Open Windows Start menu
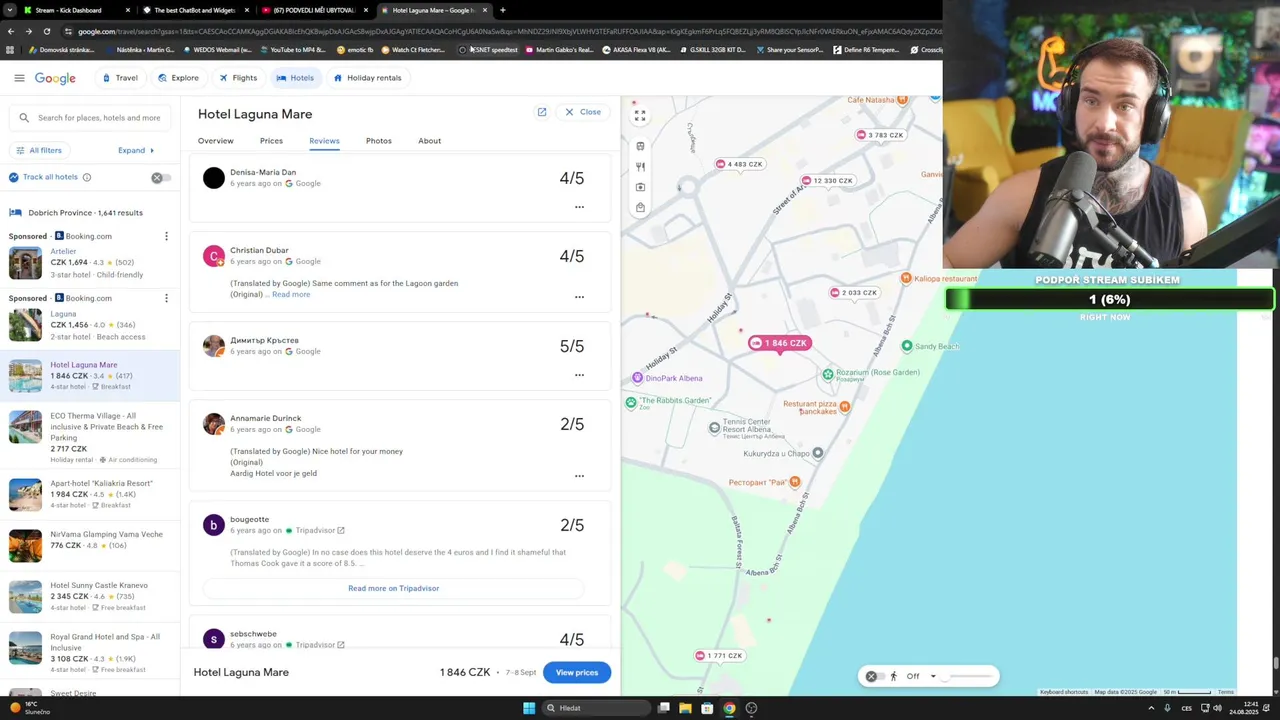Image resolution: width=1280 pixels, height=720 pixels. pos(529,708)
